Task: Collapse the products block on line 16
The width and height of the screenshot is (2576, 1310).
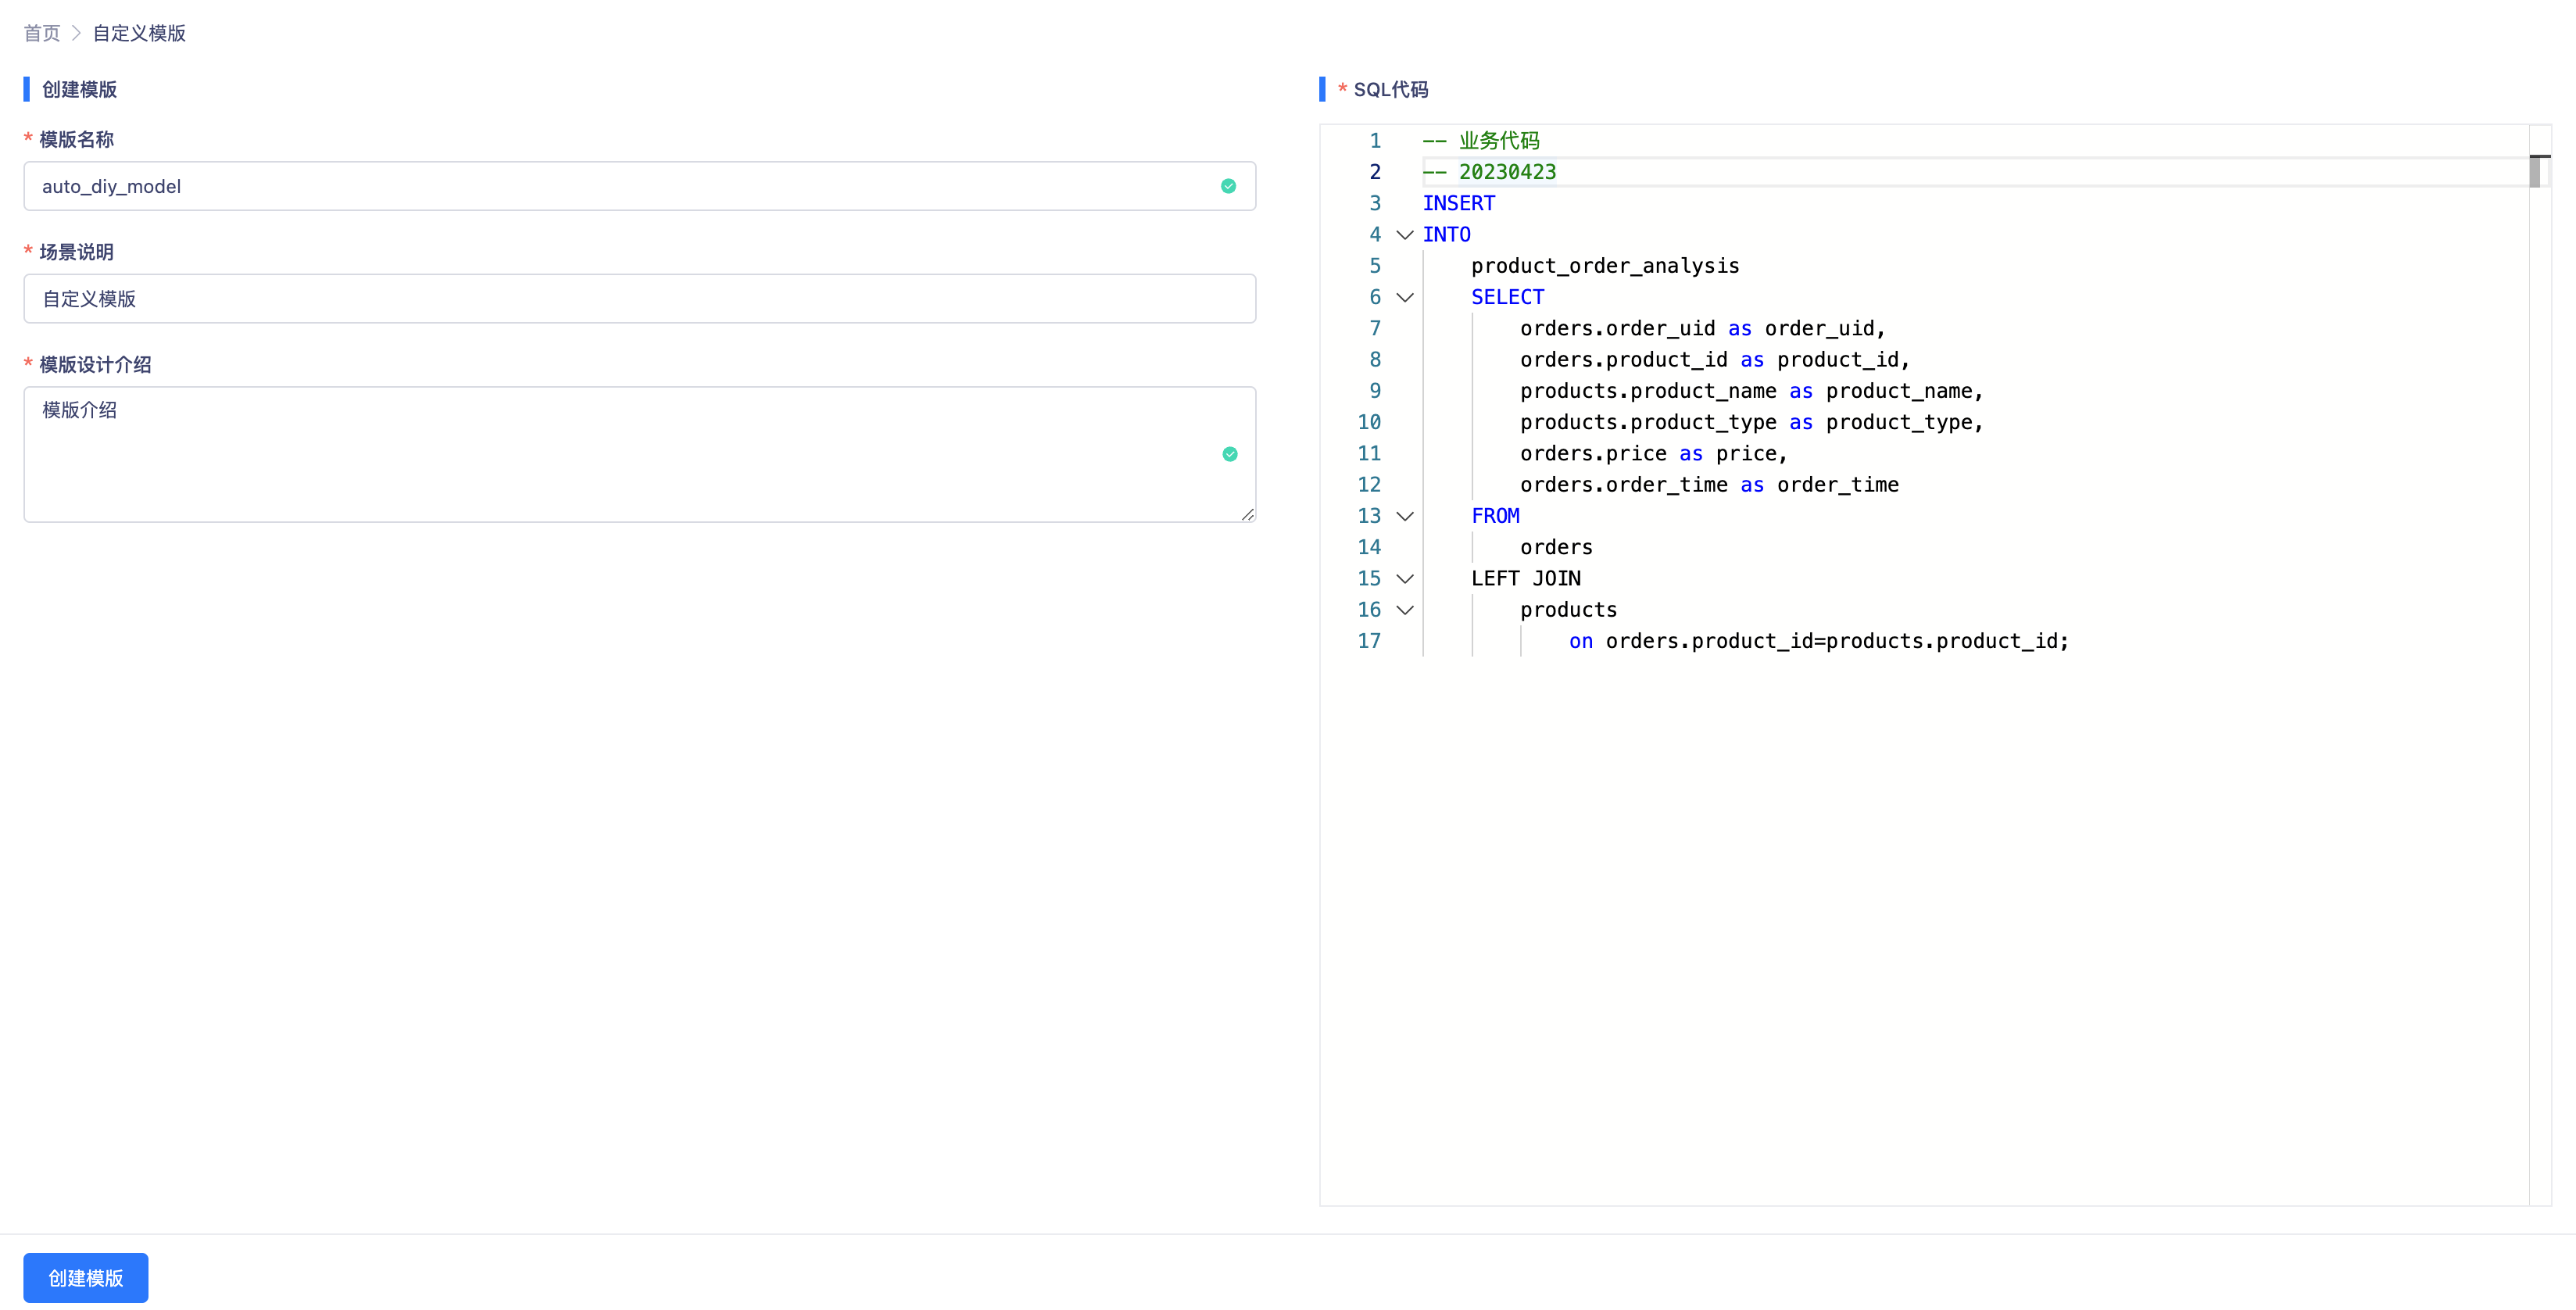Action: click(x=1405, y=610)
